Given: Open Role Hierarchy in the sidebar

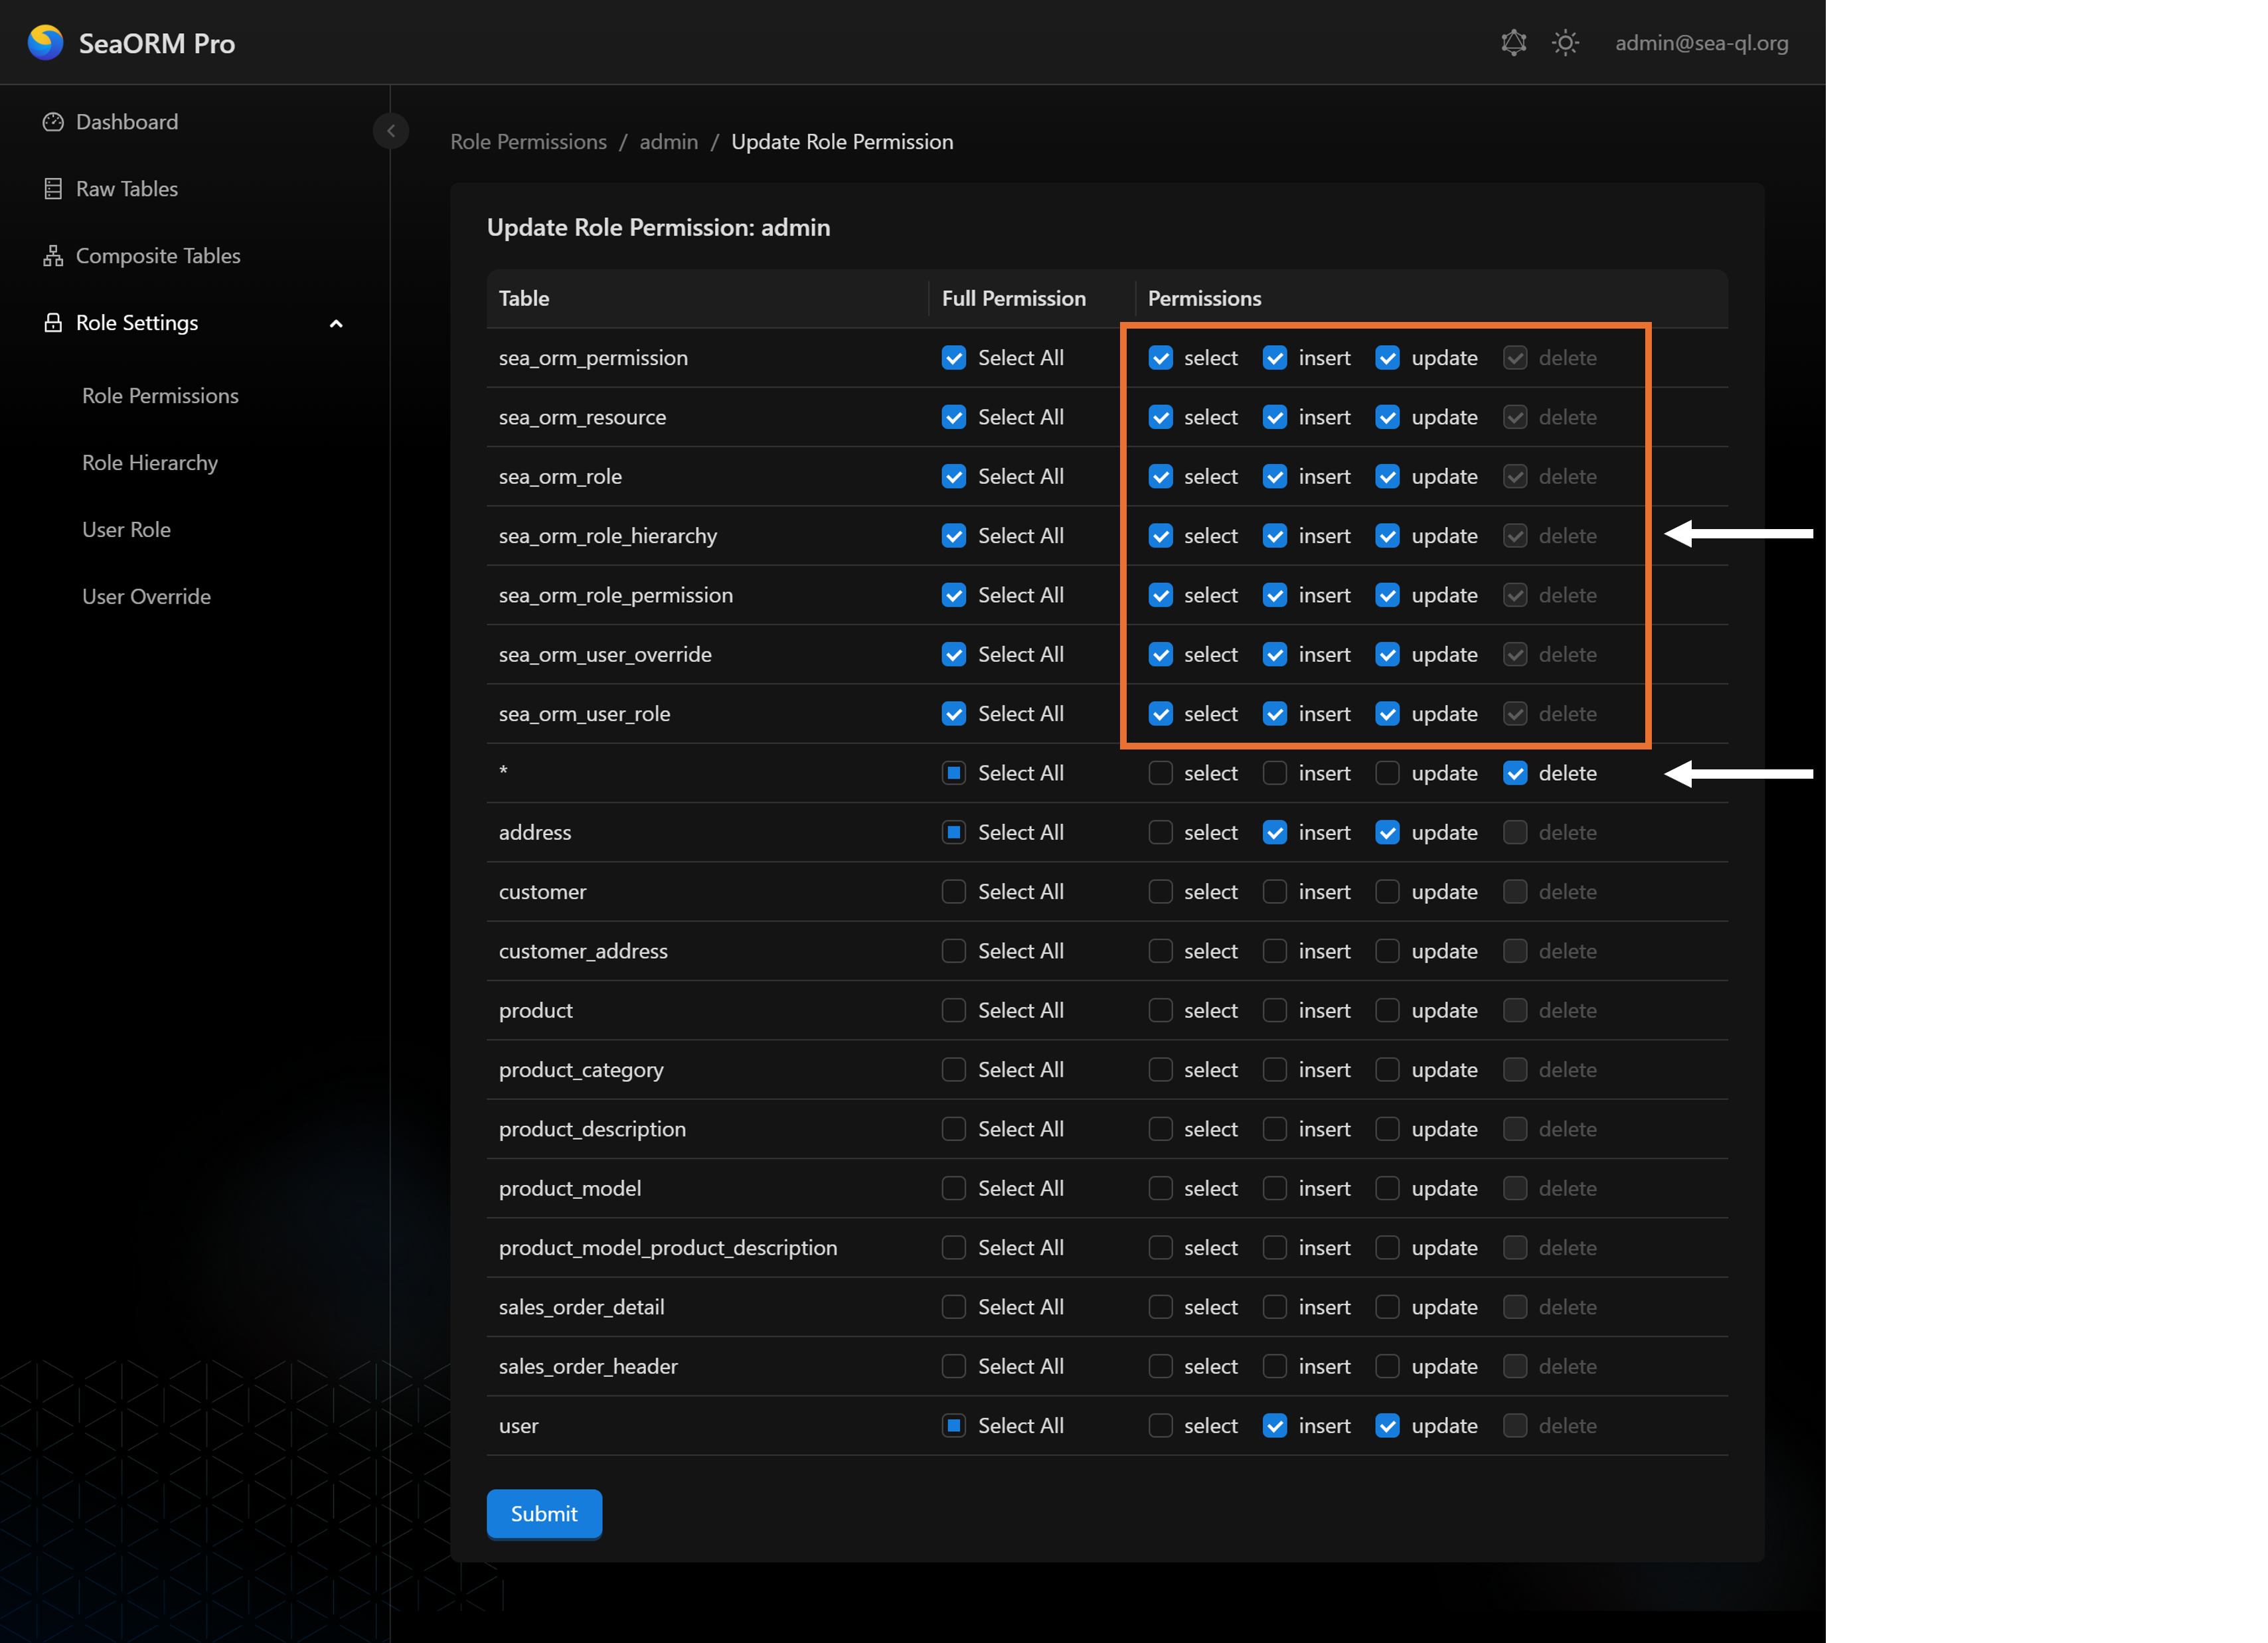Looking at the screenshot, I should [x=150, y=463].
